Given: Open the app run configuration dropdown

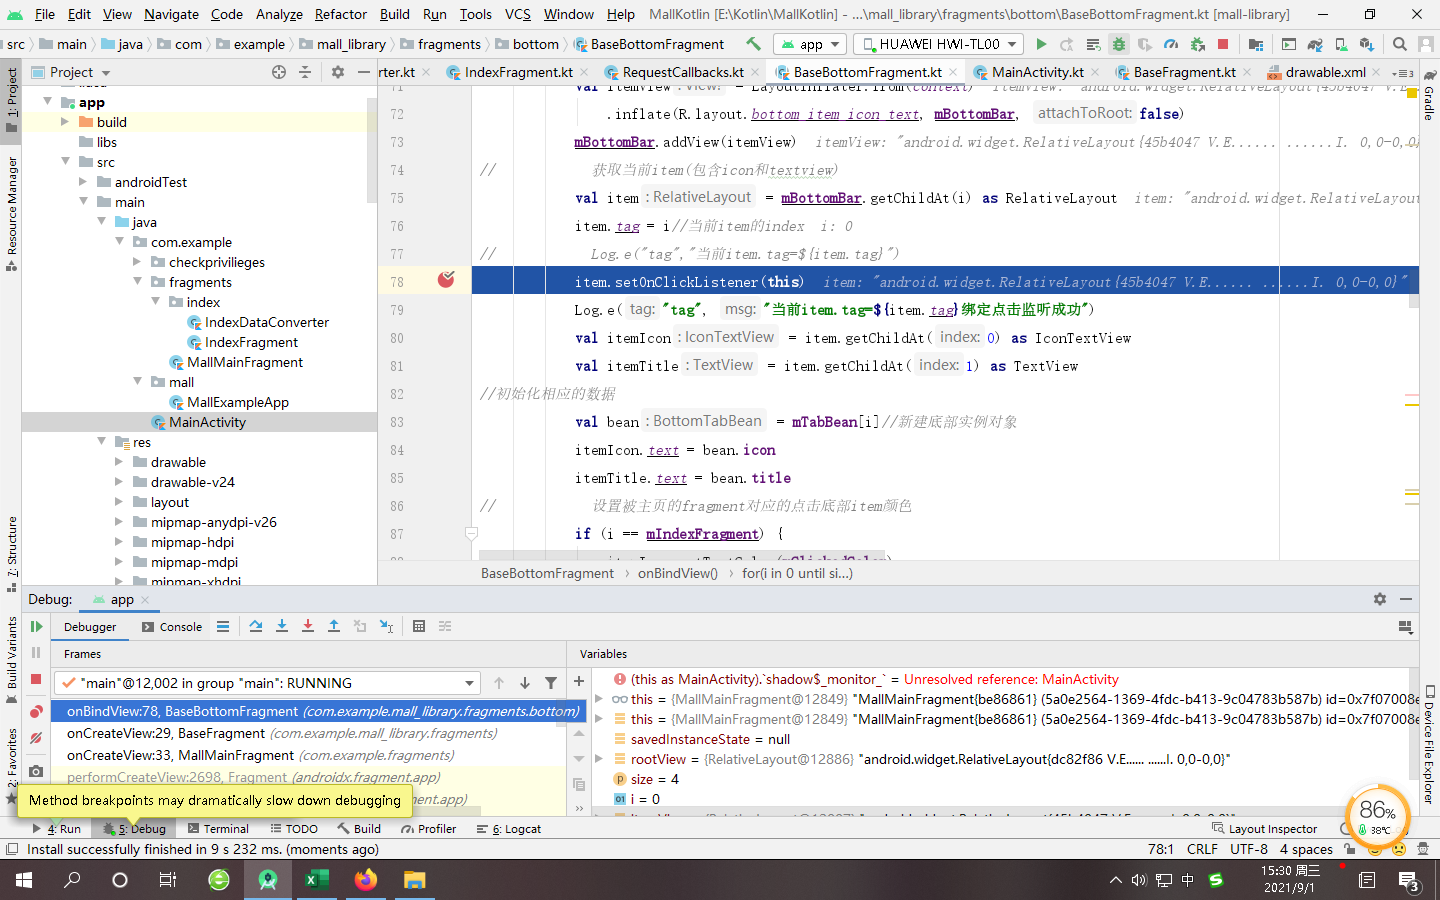Looking at the screenshot, I should click(x=810, y=44).
